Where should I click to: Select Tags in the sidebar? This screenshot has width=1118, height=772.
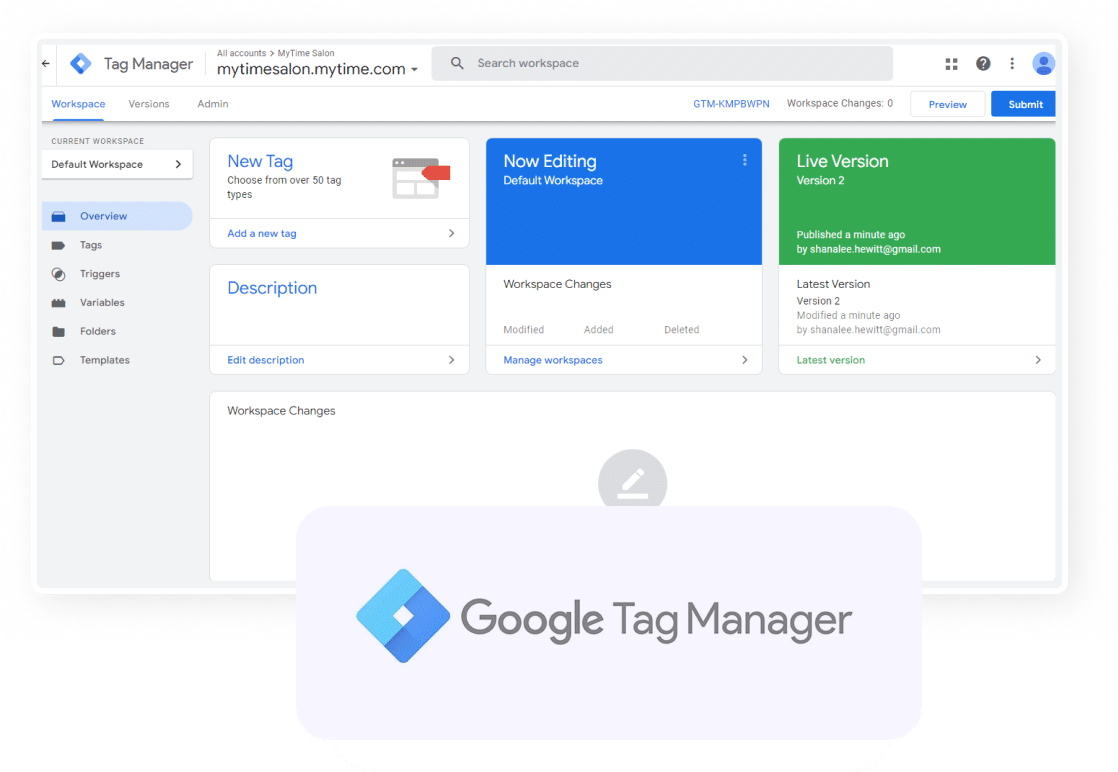pos(117,245)
